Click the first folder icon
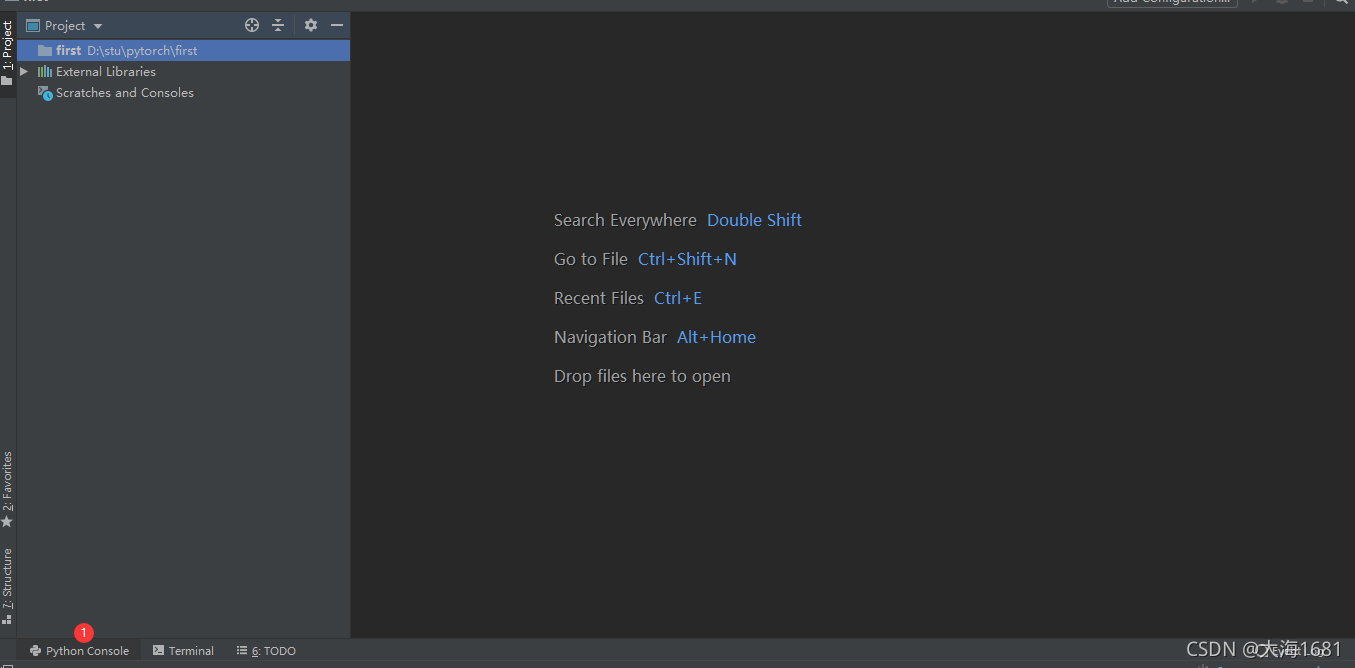 (x=44, y=50)
